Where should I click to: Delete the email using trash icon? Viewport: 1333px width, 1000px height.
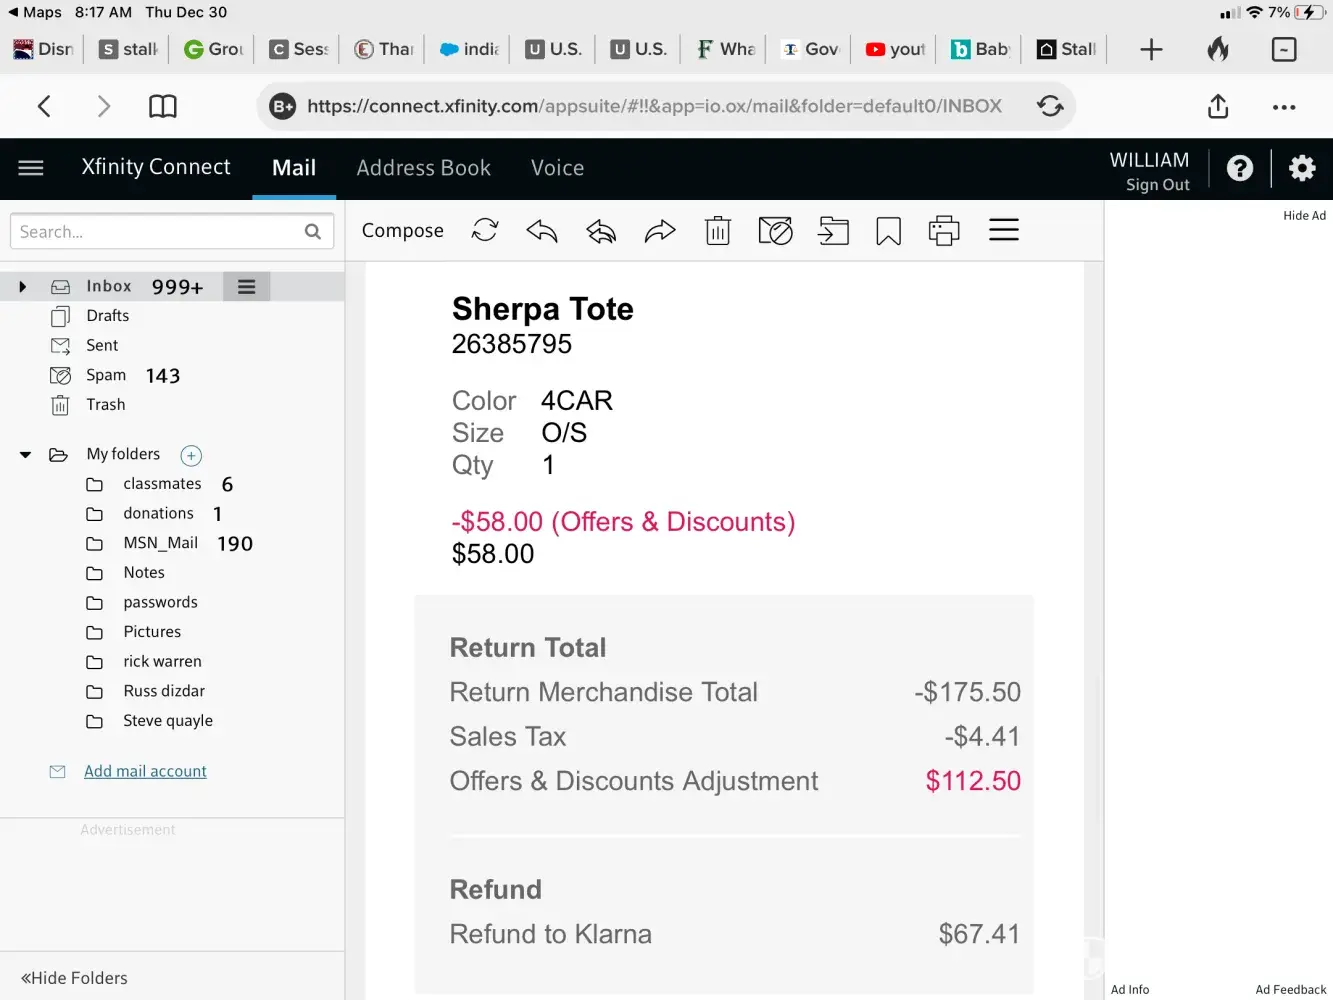point(718,231)
